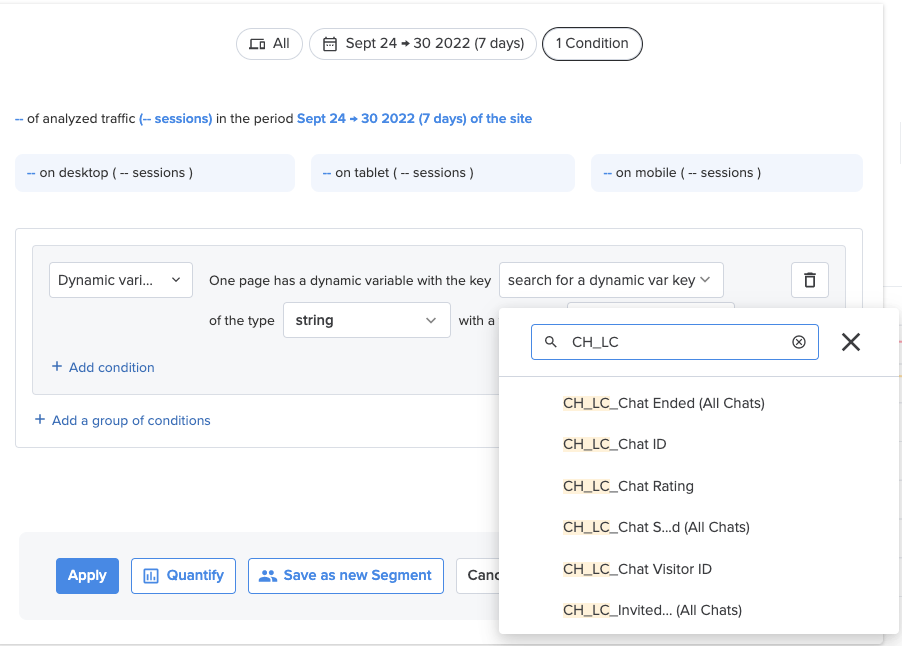902x646 pixels.
Task: Open the Sept 24 → 30 2022 date picker
Action: coord(423,44)
